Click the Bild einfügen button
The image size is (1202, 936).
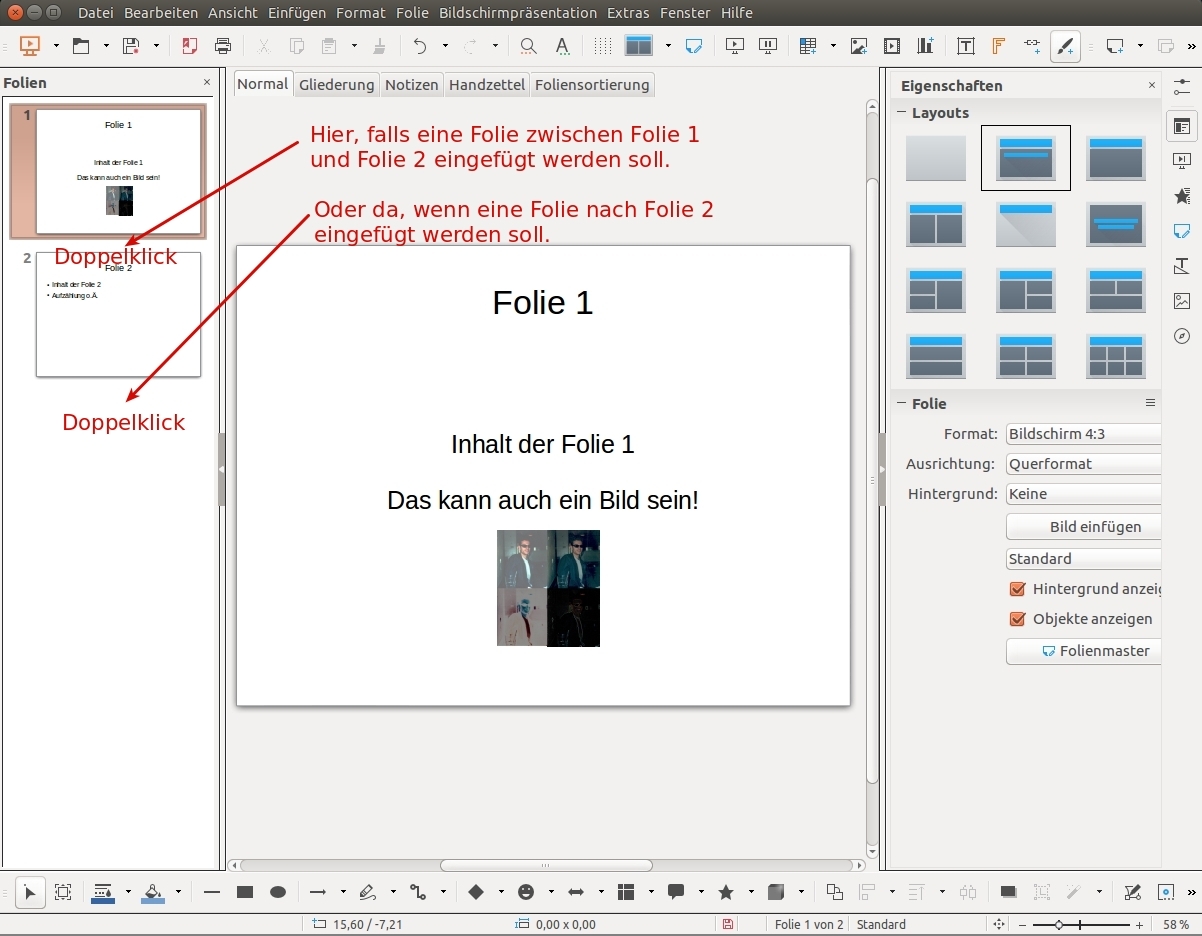[1083, 527]
